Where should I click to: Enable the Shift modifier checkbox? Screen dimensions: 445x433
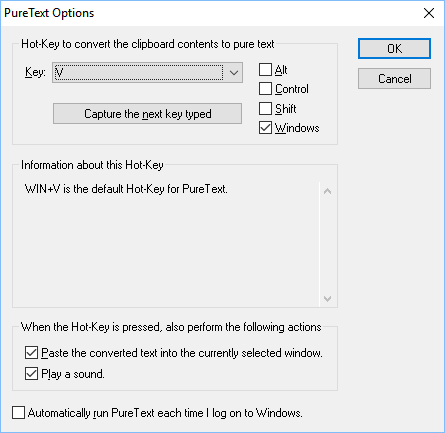(265, 108)
